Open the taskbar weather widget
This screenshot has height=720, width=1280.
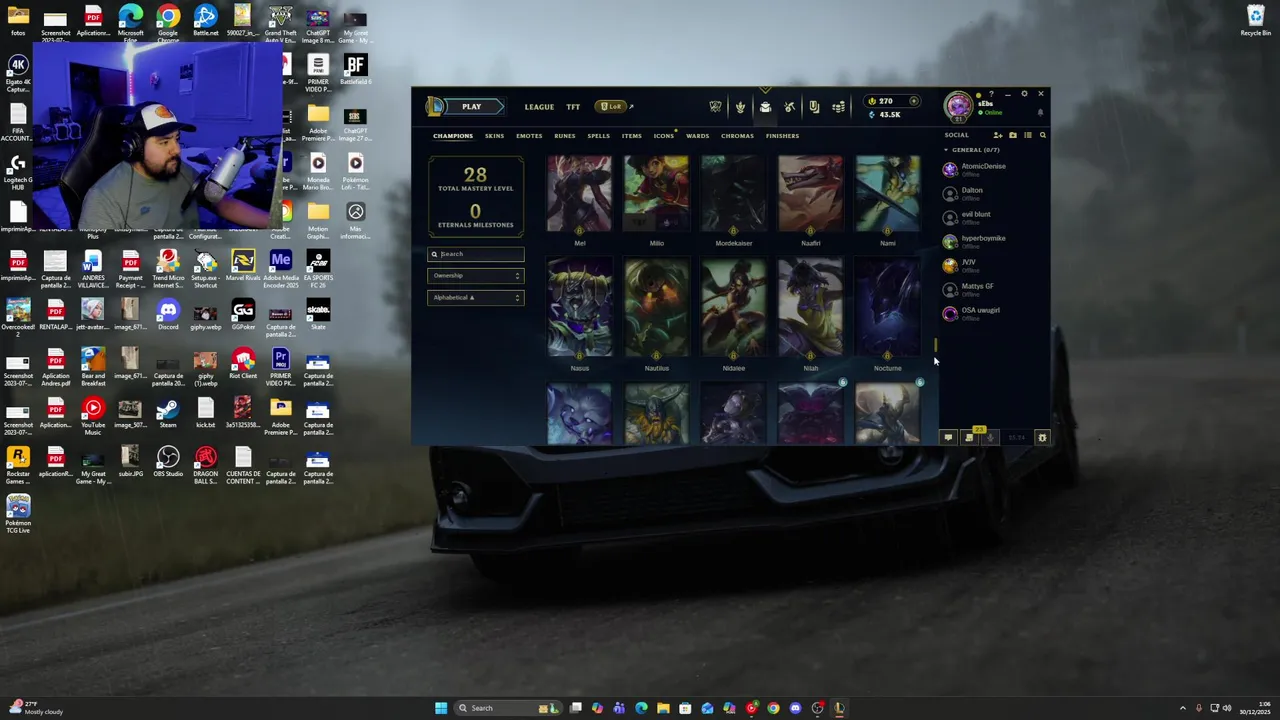point(36,708)
